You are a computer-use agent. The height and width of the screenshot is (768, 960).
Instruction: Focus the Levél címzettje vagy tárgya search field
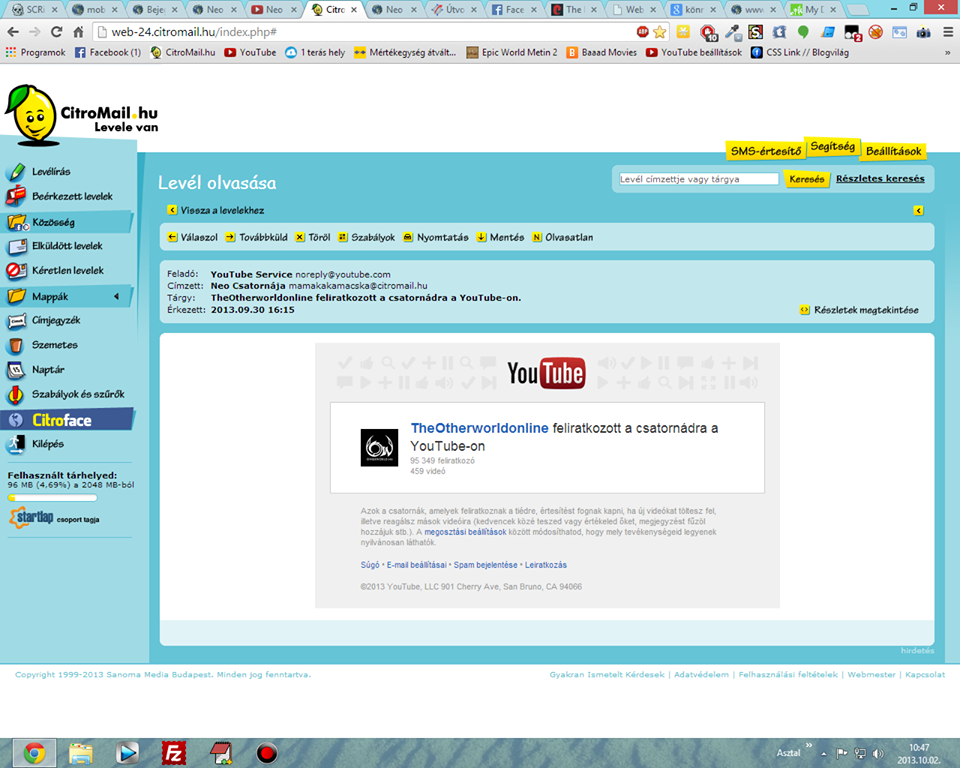point(699,179)
